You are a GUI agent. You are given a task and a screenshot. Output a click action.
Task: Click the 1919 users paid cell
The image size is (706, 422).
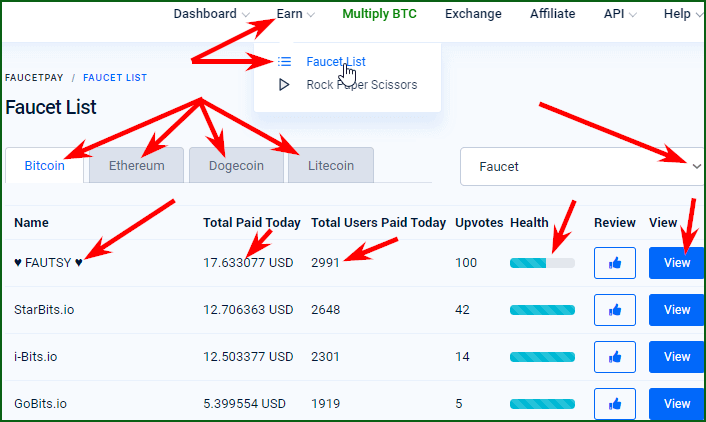point(326,404)
